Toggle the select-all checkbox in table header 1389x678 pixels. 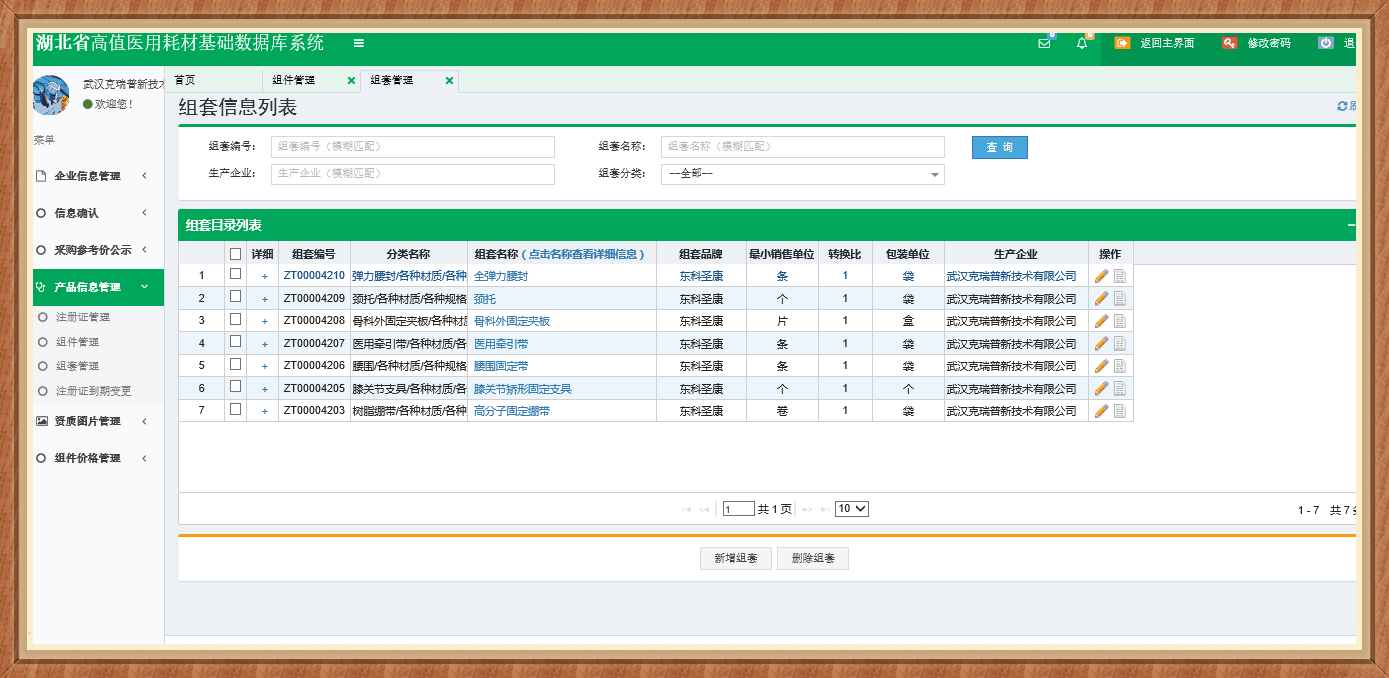[x=235, y=254]
